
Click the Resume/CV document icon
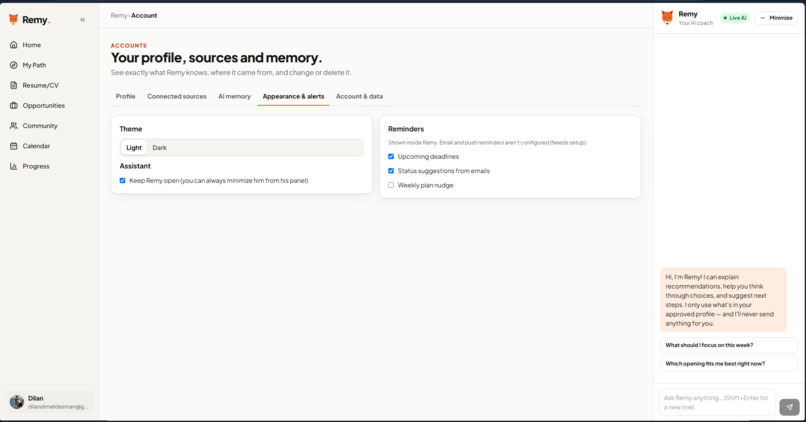pos(14,85)
